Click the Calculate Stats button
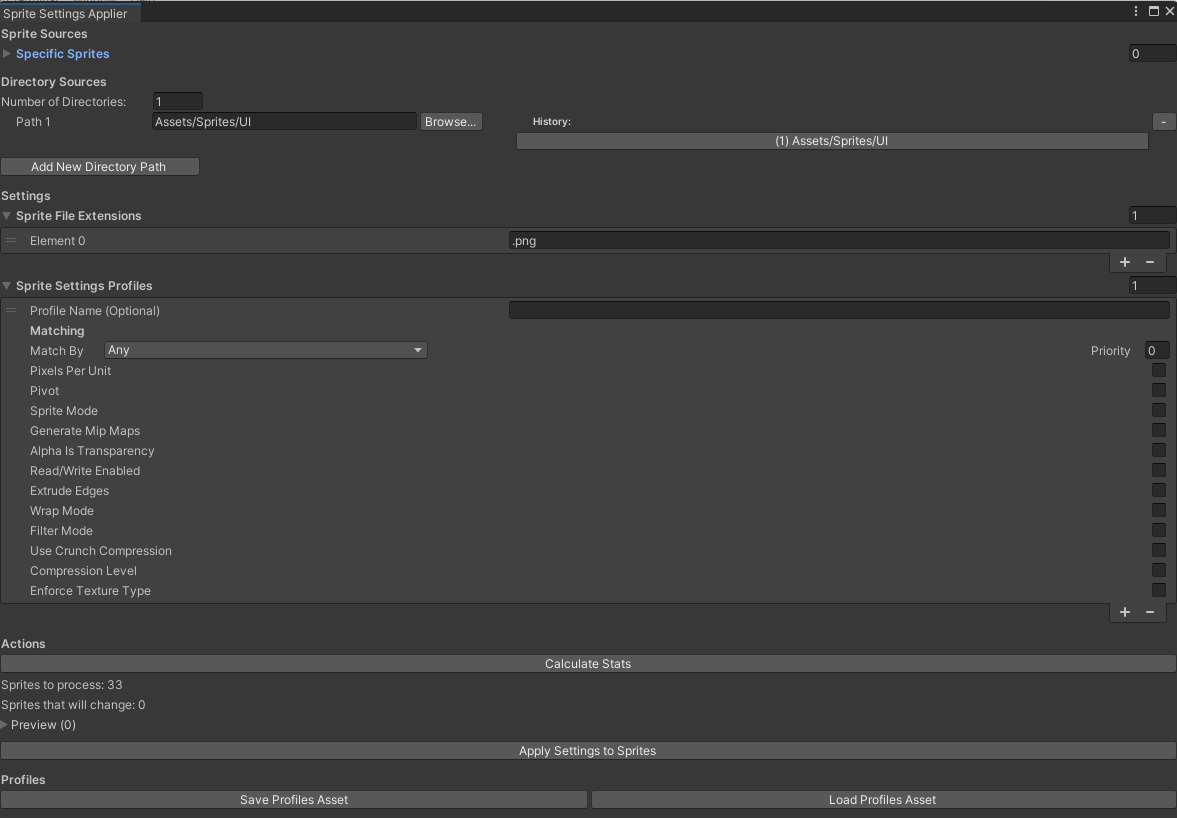The height and width of the screenshot is (818, 1177). click(588, 663)
